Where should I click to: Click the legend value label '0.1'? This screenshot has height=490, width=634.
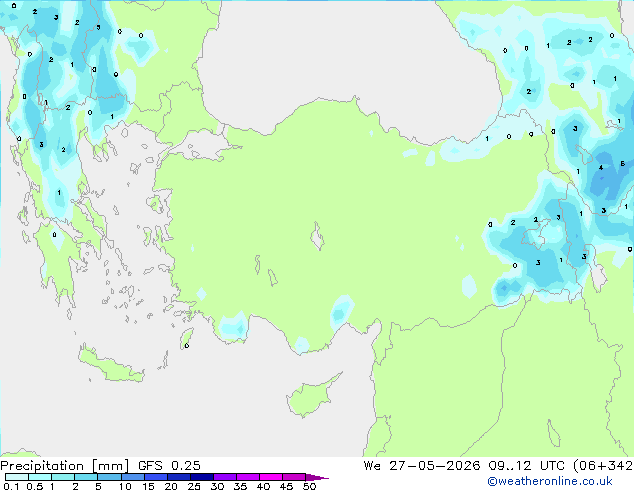(11, 486)
